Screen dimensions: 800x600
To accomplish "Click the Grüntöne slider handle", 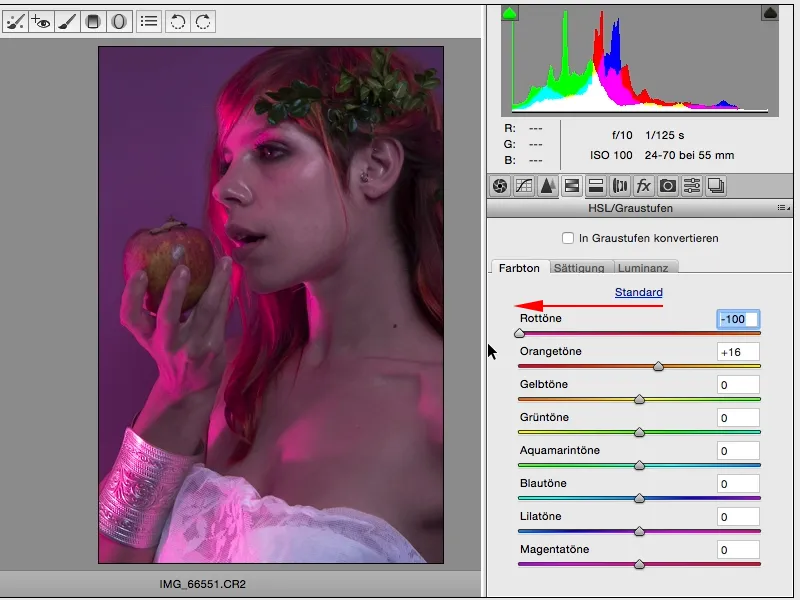I will 639,433.
